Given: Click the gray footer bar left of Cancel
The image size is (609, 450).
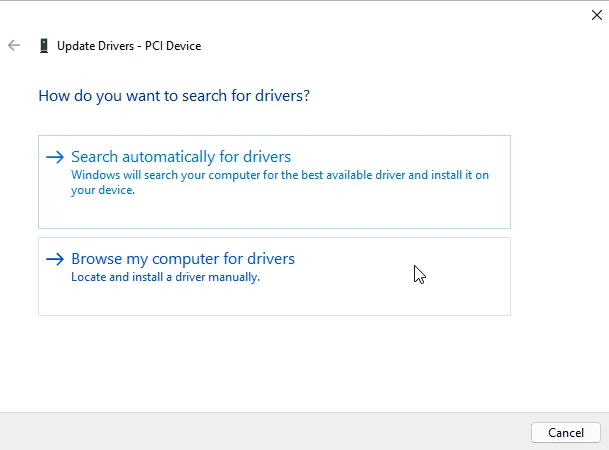Looking at the screenshot, I should coord(260,432).
